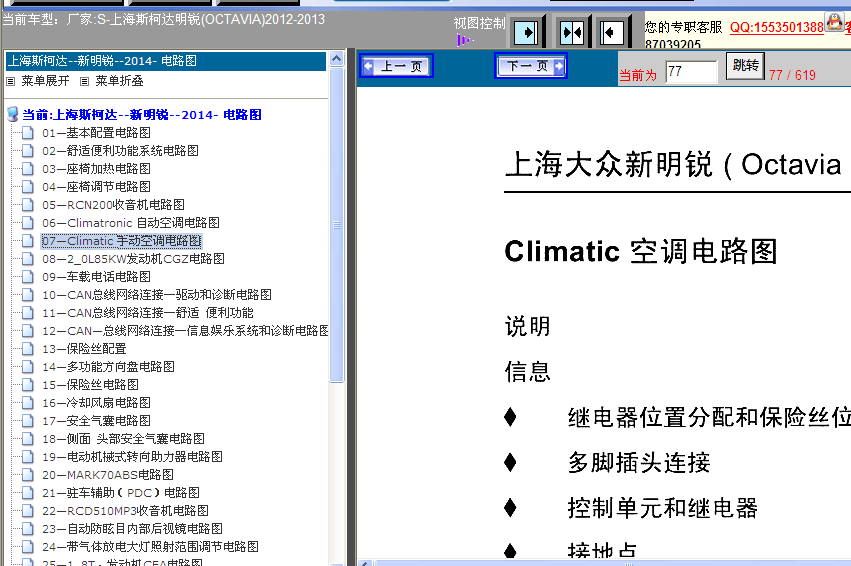This screenshot has width=851, height=566.
Task: Click the document heading Climatic 空调电路图
Action: coord(641,252)
